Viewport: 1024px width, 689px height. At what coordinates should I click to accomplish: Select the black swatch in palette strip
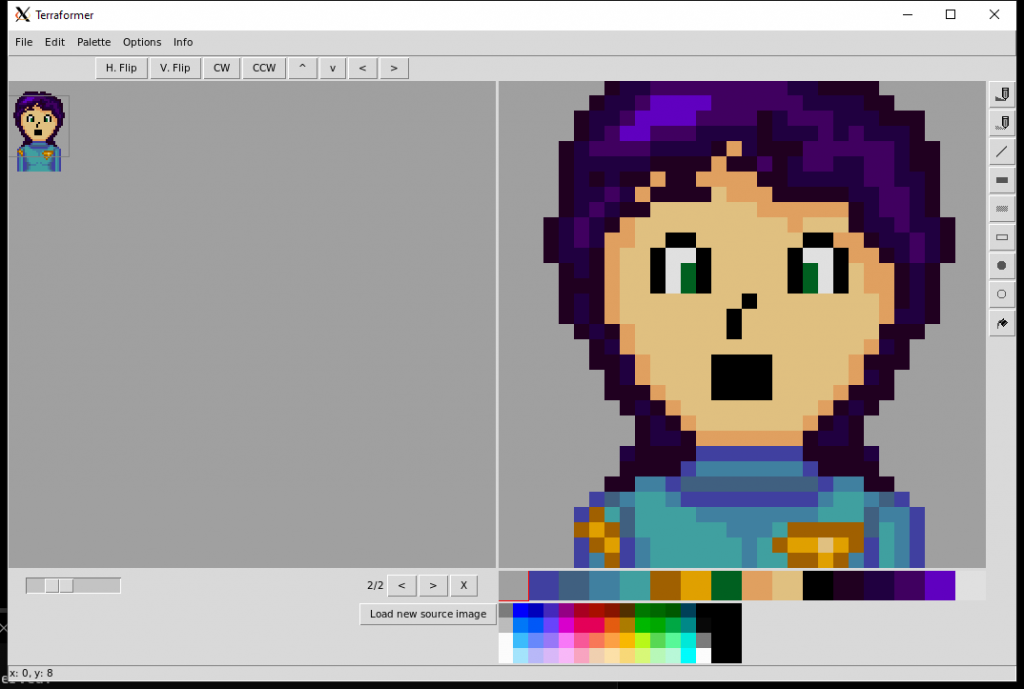[818, 586]
